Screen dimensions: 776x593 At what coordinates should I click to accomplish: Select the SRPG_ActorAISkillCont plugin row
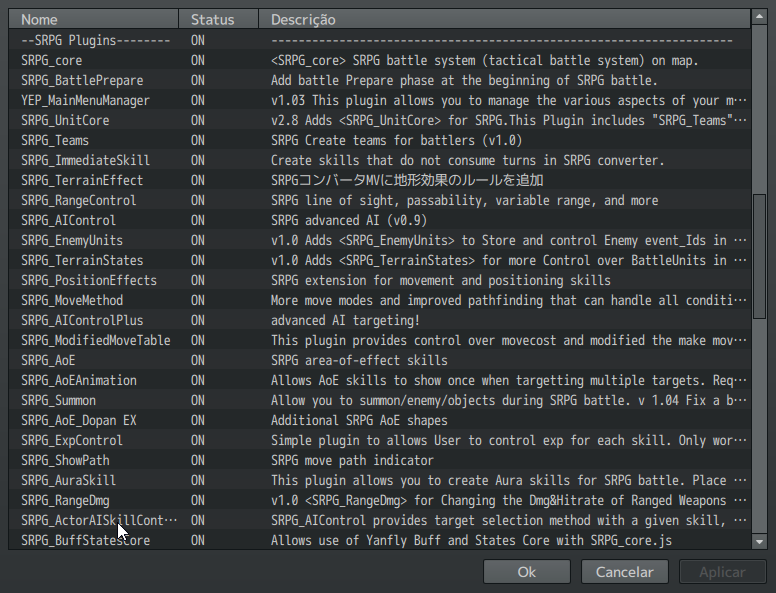pos(380,520)
